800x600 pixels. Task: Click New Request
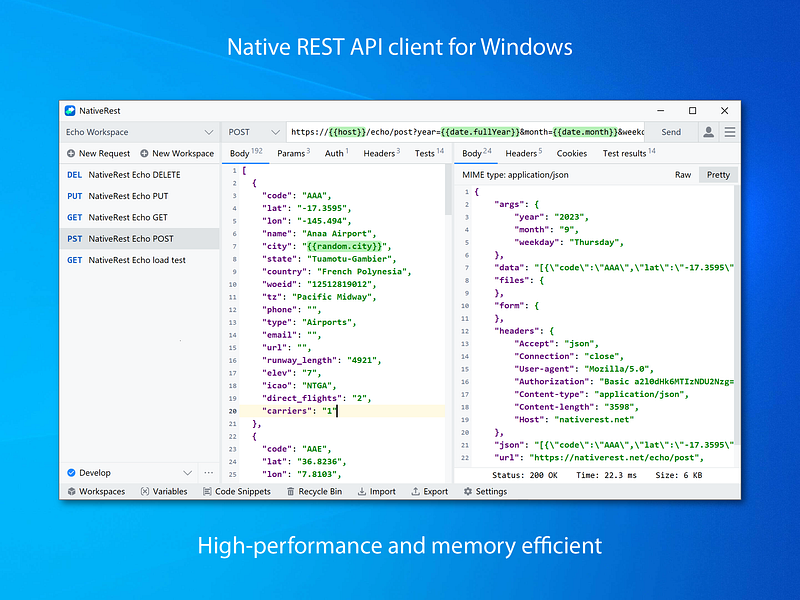tap(98, 153)
